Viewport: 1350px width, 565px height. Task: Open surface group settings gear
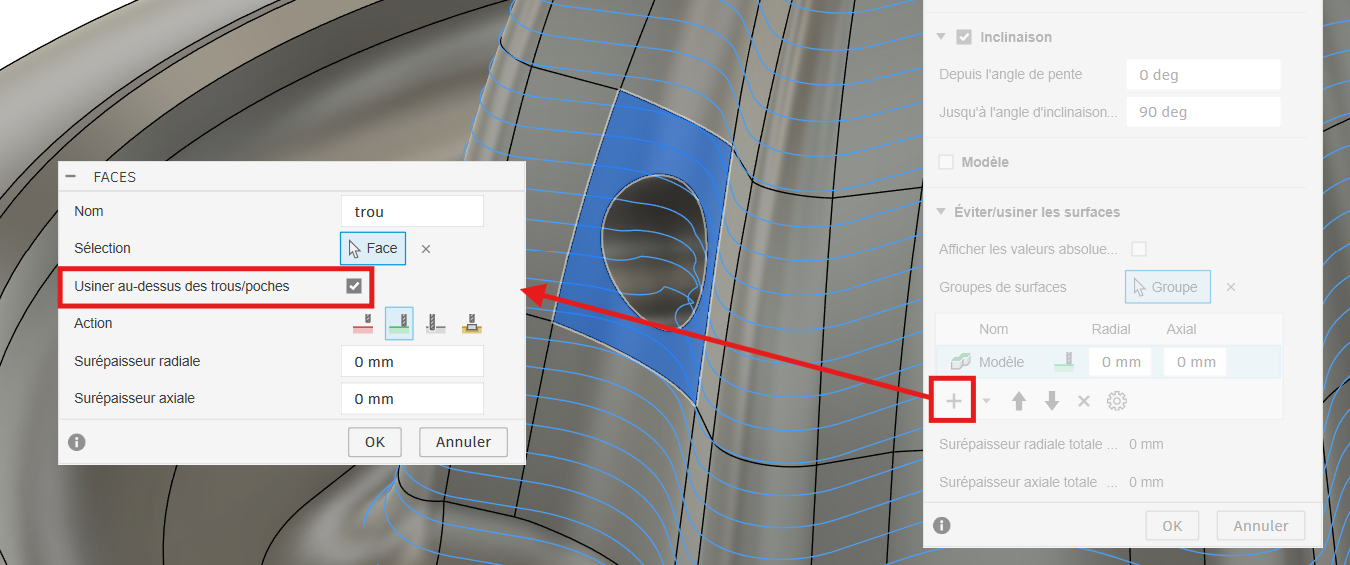1117,401
